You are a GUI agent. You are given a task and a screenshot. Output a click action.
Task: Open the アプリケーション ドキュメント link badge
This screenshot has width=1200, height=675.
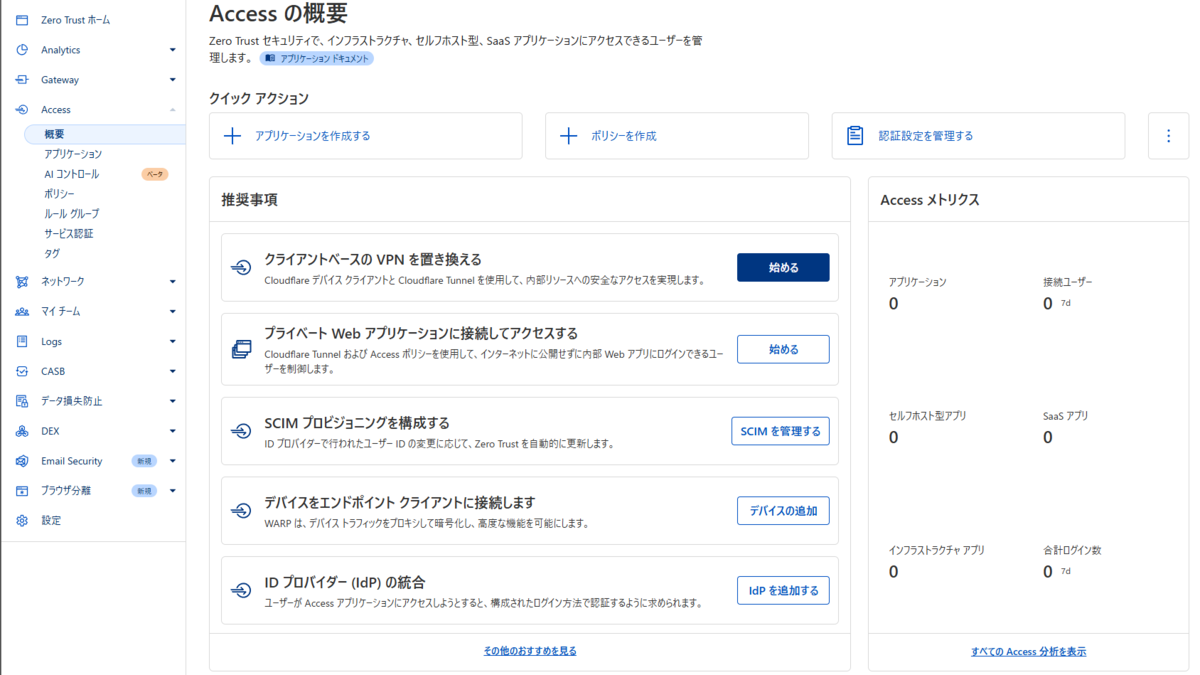point(317,59)
